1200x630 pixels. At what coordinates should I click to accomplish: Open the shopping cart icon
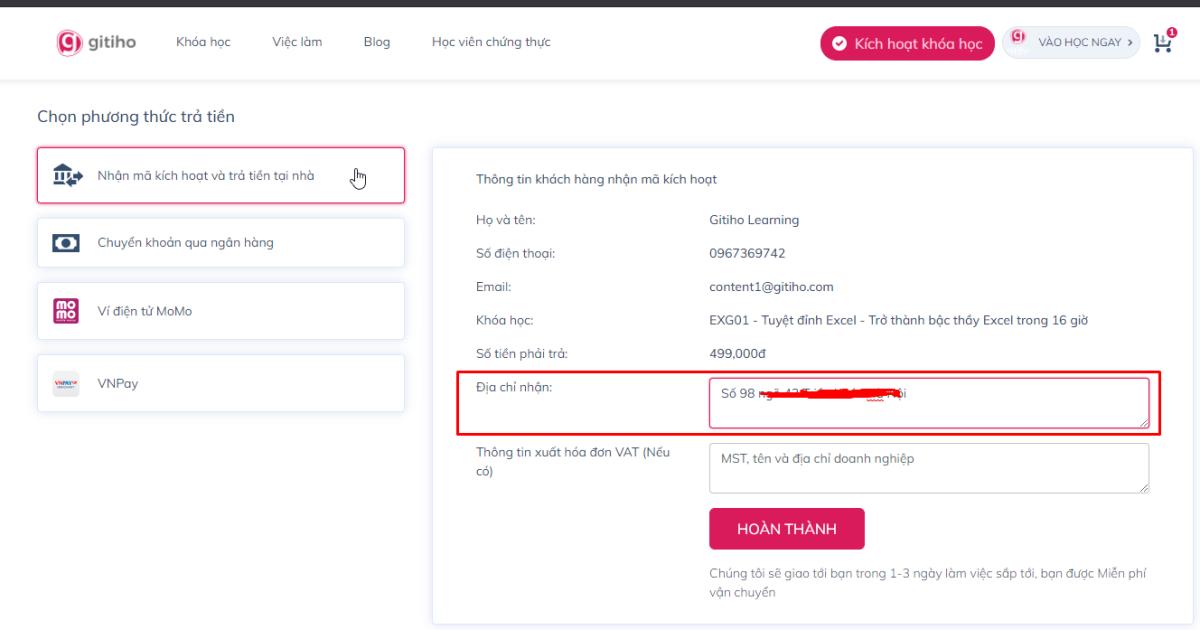click(x=1162, y=43)
